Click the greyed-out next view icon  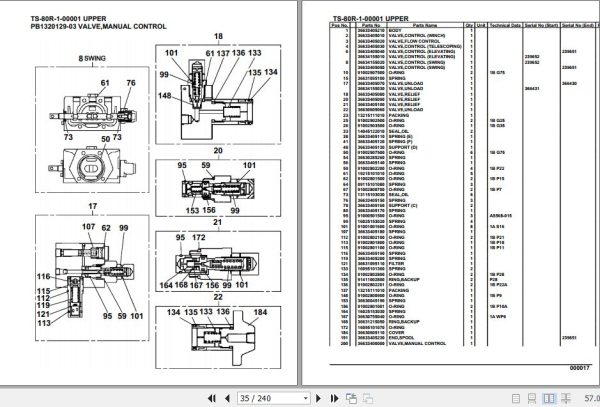(368, 398)
